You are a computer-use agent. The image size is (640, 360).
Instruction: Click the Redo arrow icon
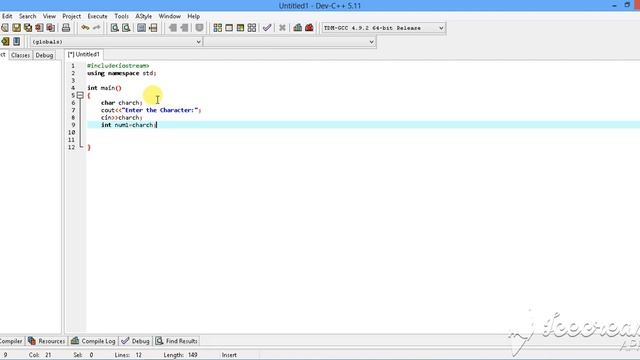[96, 28]
